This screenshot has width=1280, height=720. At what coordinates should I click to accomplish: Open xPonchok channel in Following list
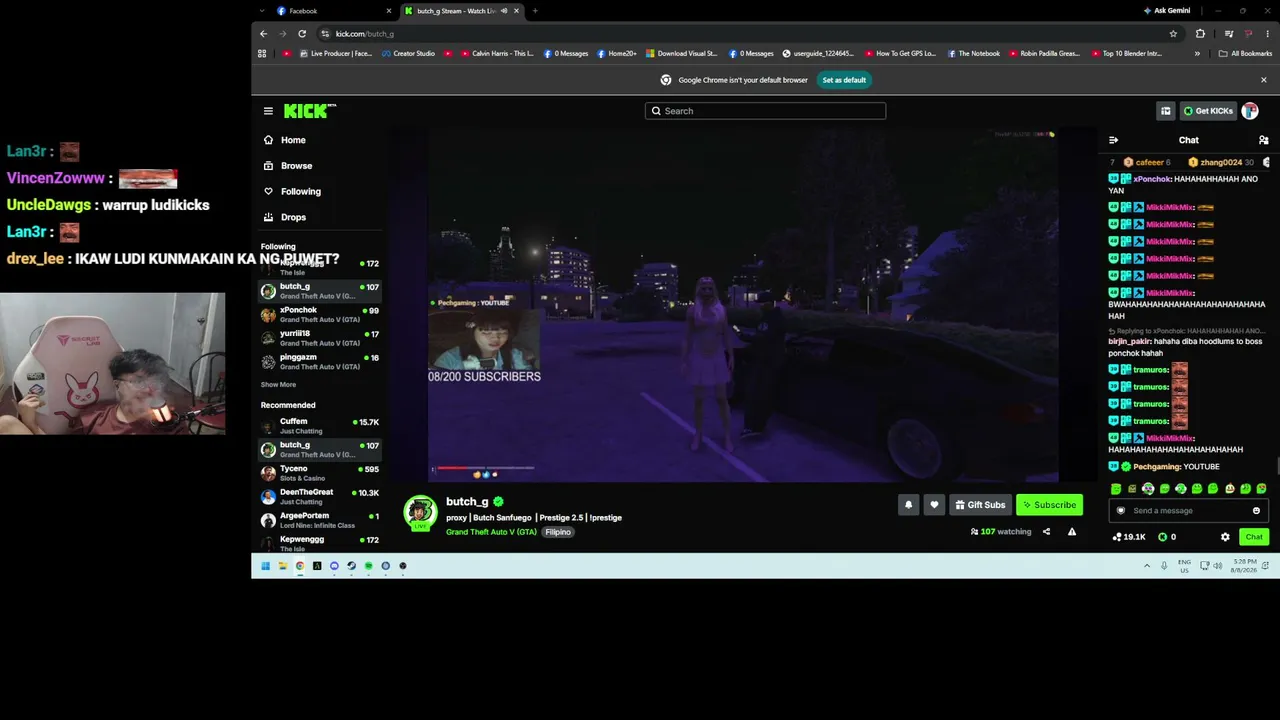320,315
